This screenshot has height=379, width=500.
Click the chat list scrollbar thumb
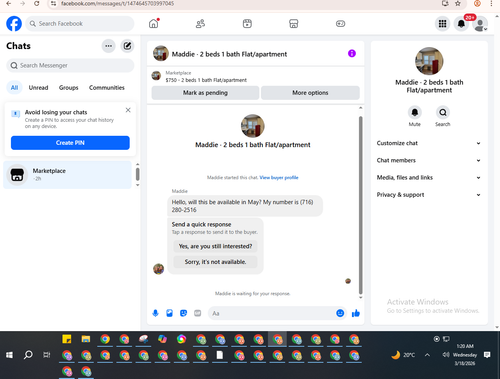click(137, 174)
